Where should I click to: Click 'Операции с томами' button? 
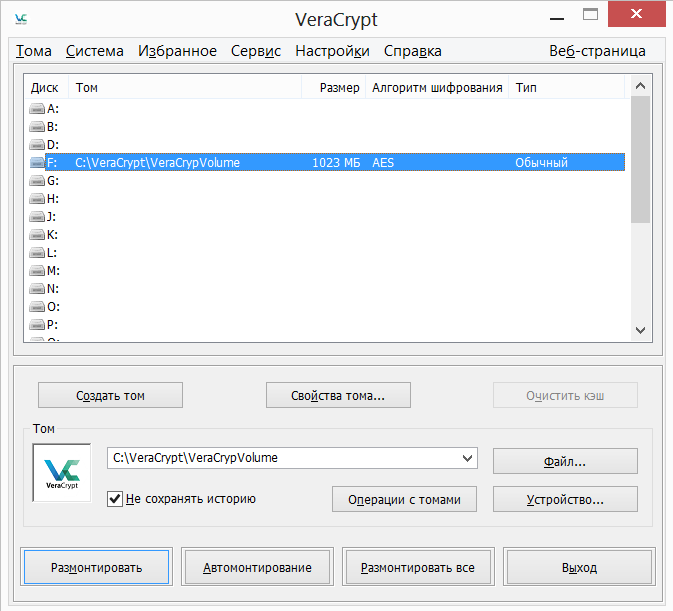coord(404,499)
